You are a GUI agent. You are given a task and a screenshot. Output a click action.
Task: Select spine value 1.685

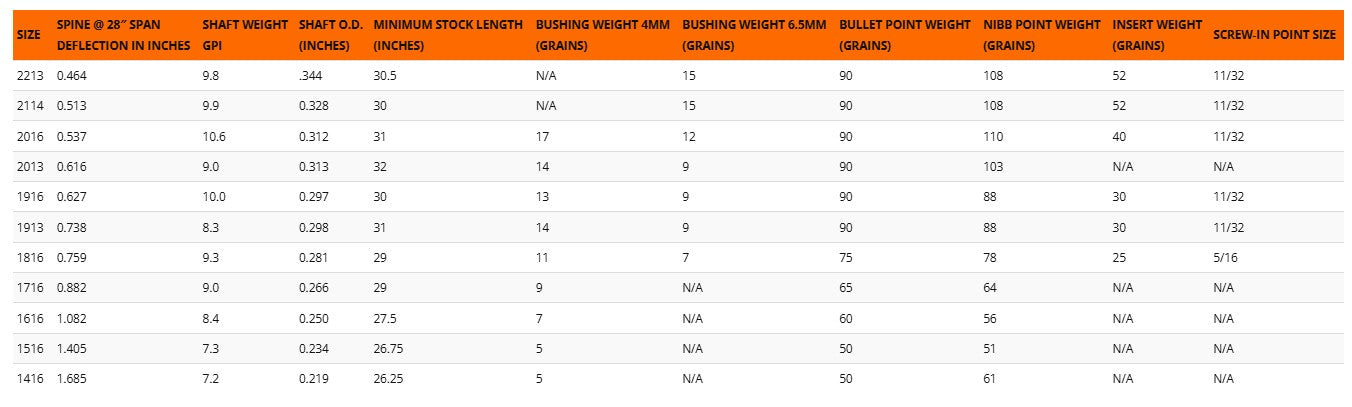pos(73,378)
